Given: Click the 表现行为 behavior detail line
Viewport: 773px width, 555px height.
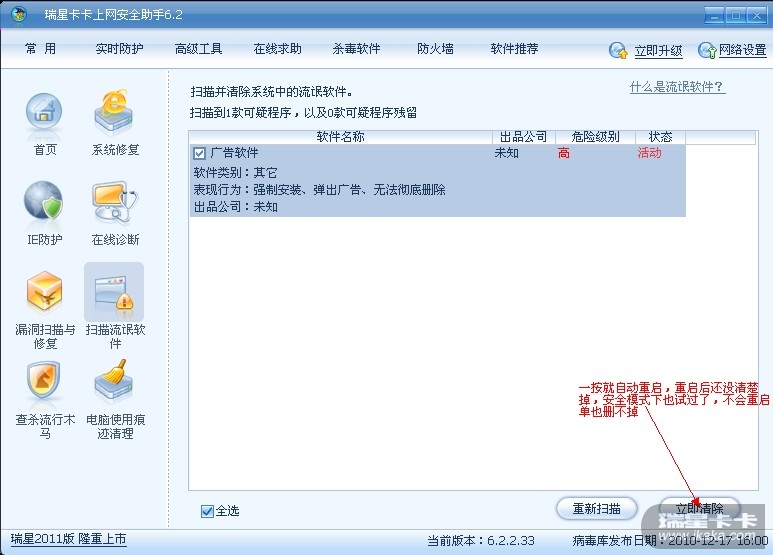Looking at the screenshot, I should click(319, 190).
